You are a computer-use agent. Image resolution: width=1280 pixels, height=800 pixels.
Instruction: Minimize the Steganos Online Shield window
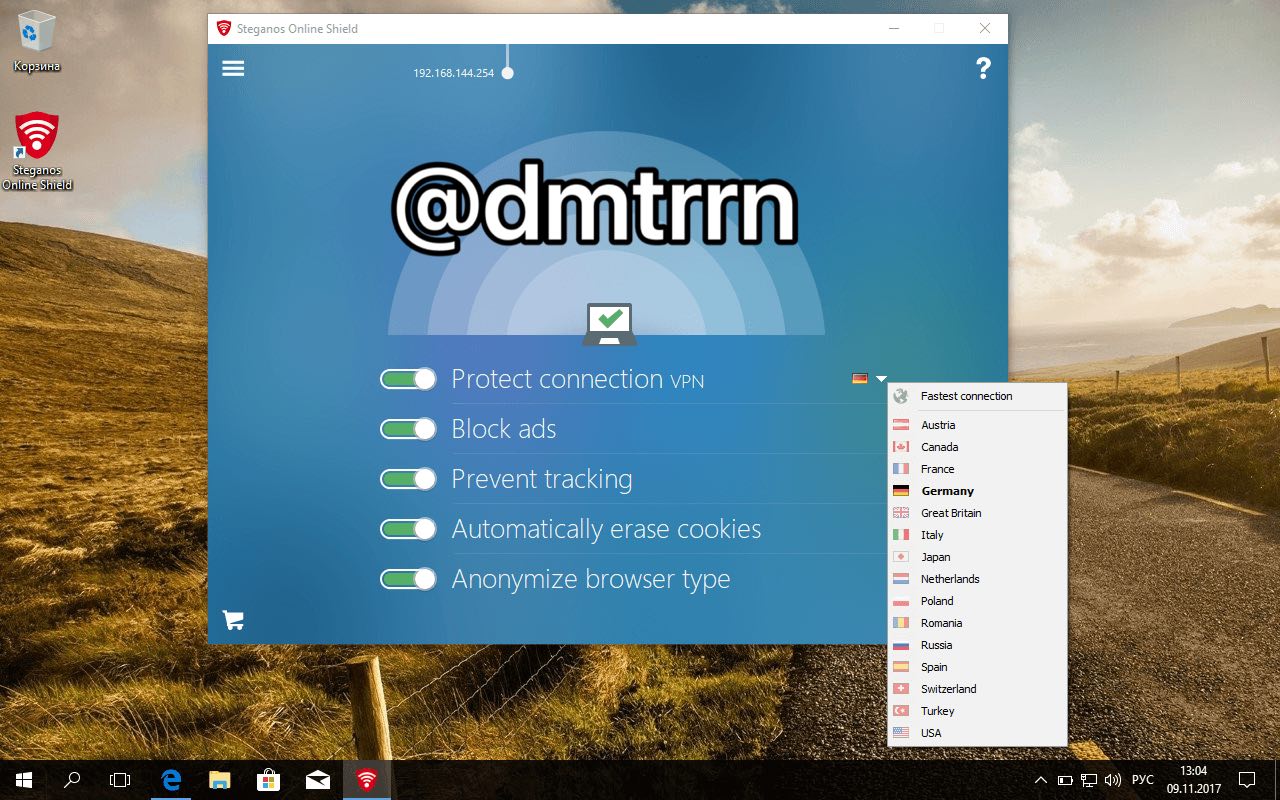click(x=892, y=28)
